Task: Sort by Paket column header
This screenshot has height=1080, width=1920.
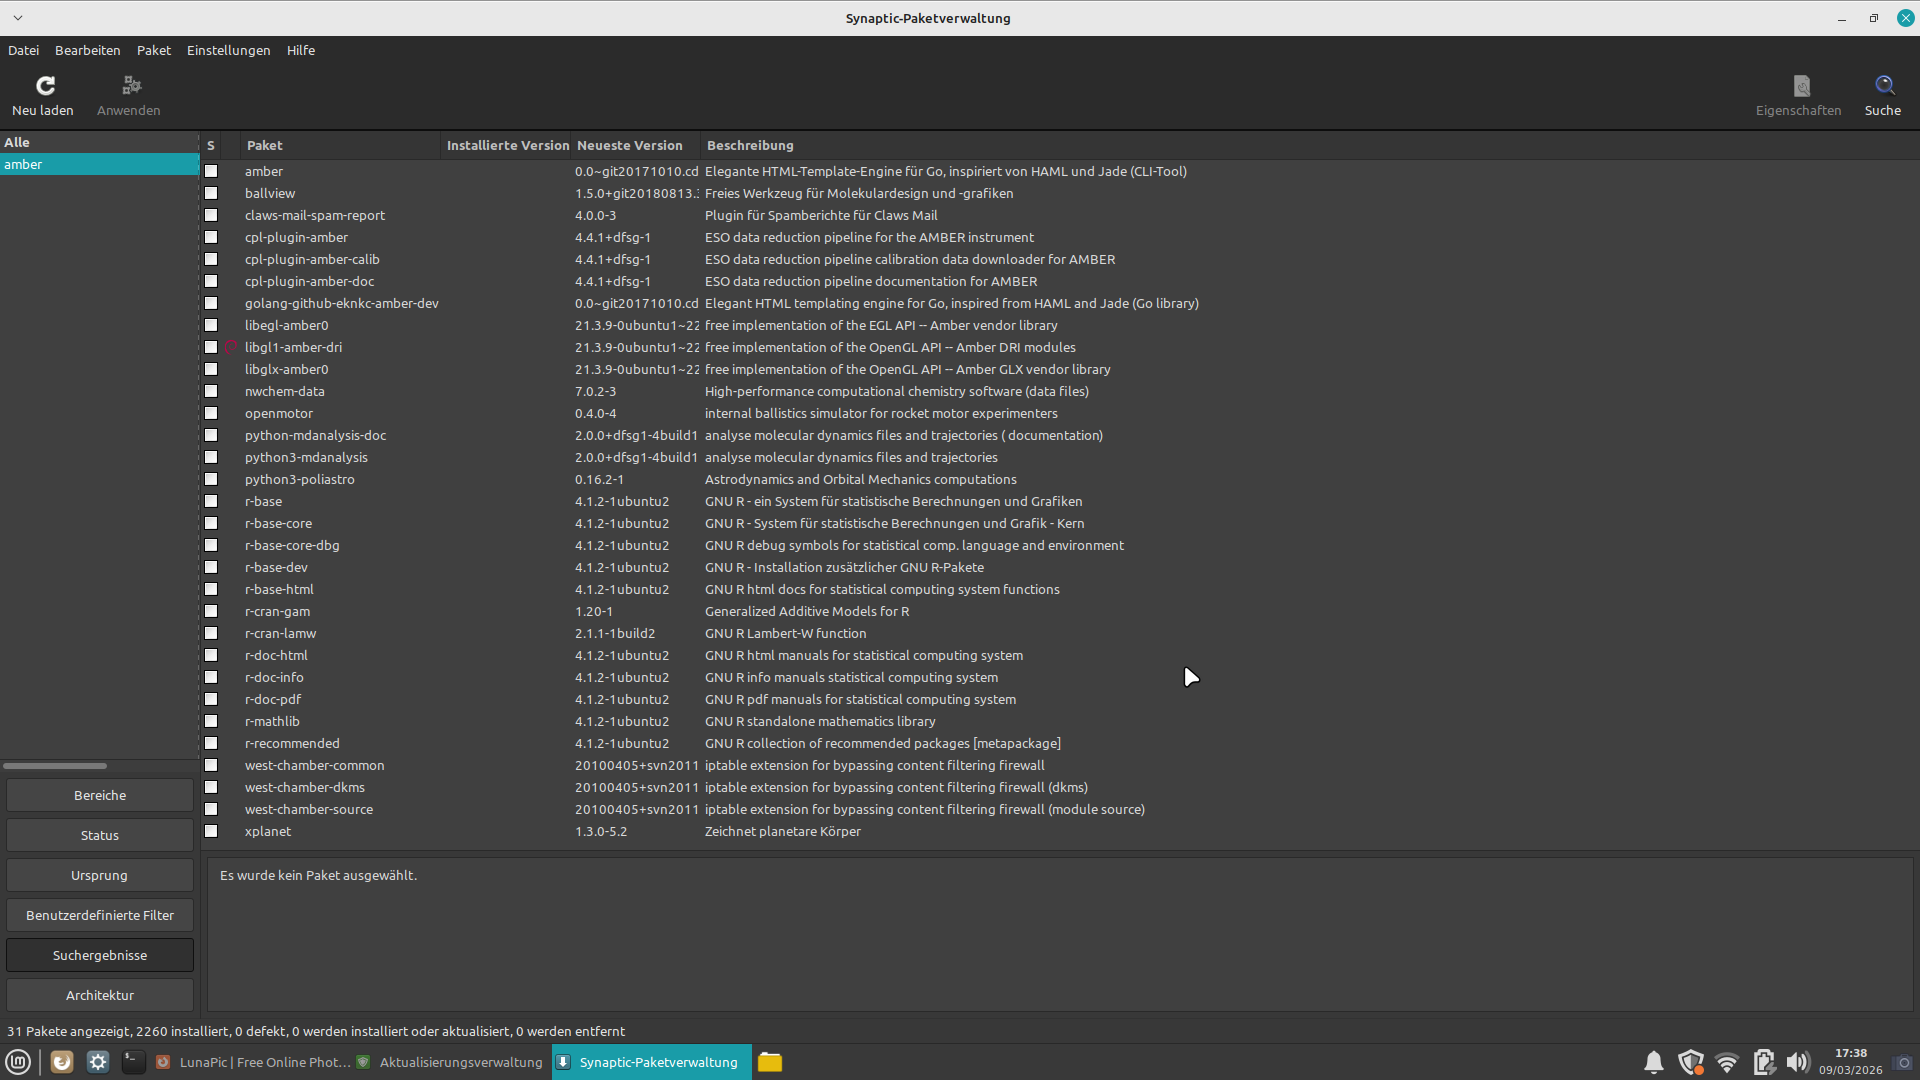Action: (265, 146)
